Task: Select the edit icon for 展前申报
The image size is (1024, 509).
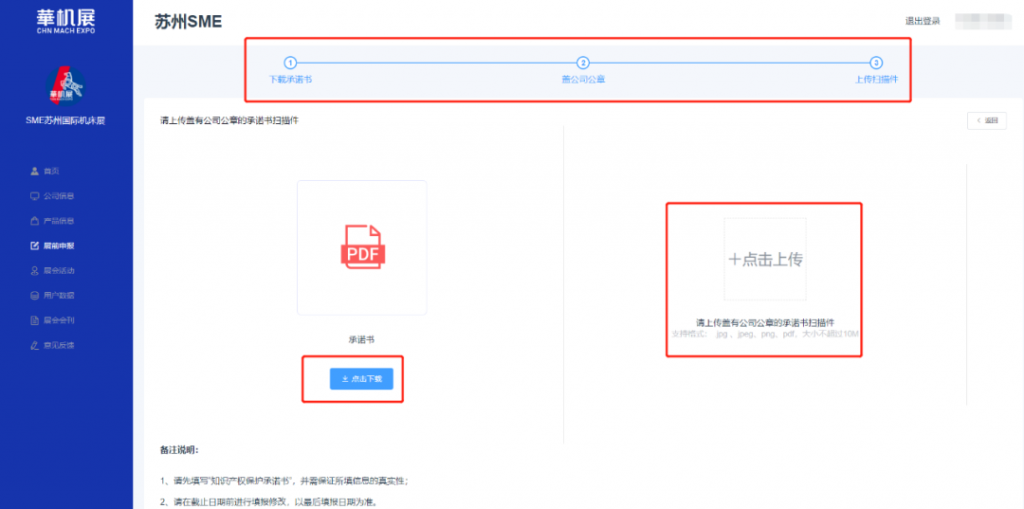Action: click(x=35, y=246)
